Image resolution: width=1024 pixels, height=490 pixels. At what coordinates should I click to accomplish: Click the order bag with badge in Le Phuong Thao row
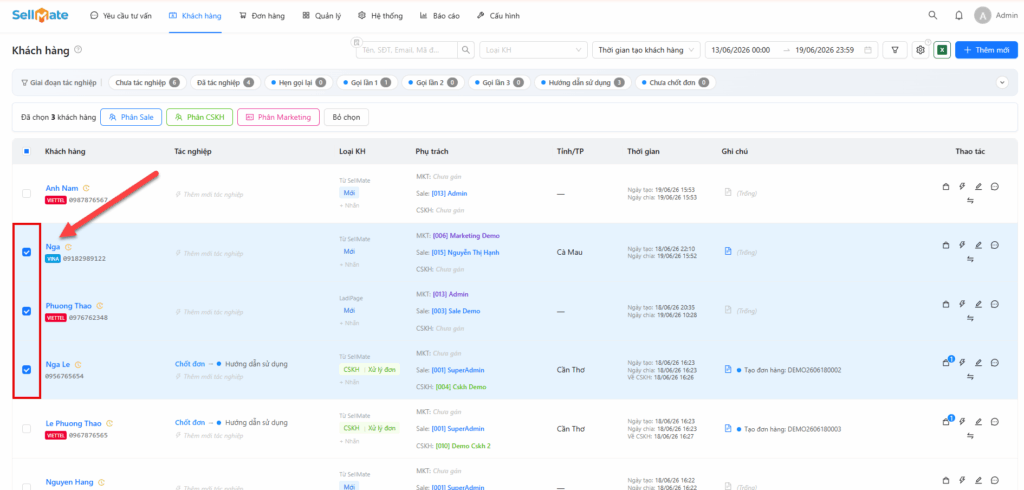point(947,421)
